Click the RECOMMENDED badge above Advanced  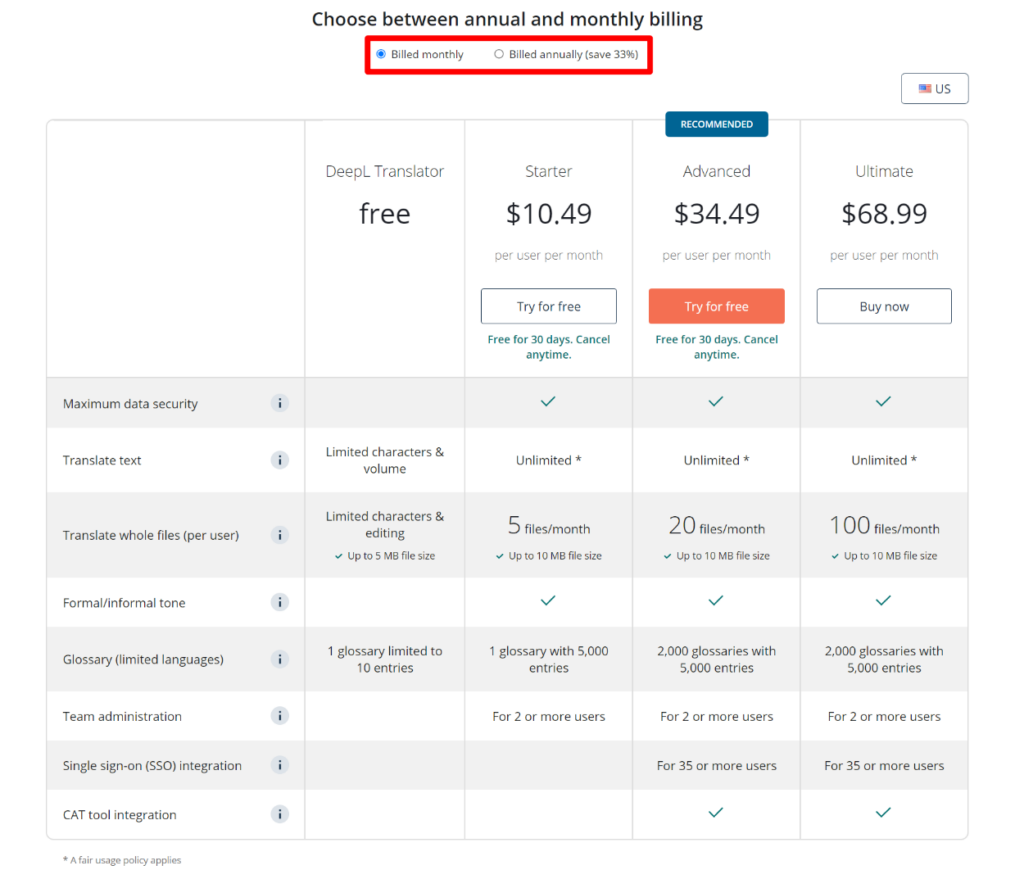click(716, 124)
